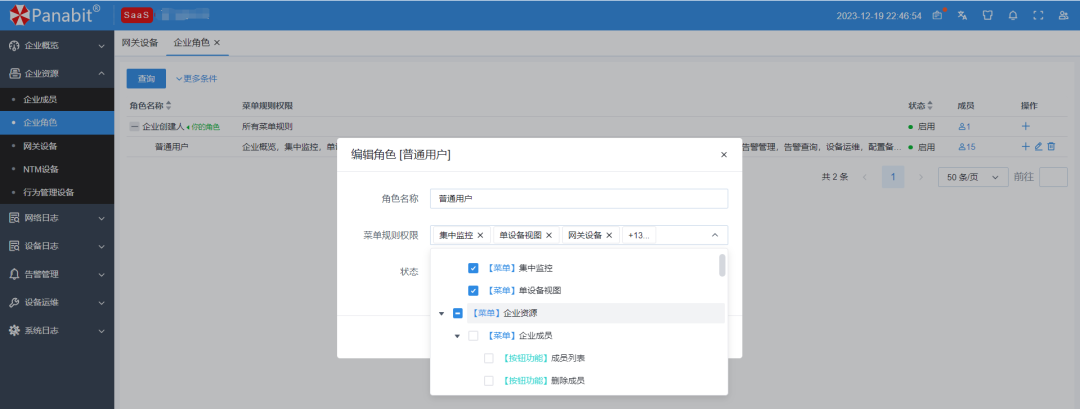Viewport: 1080px width, 409px height.
Task: Open the user account icon
Action: [x=1063, y=15]
